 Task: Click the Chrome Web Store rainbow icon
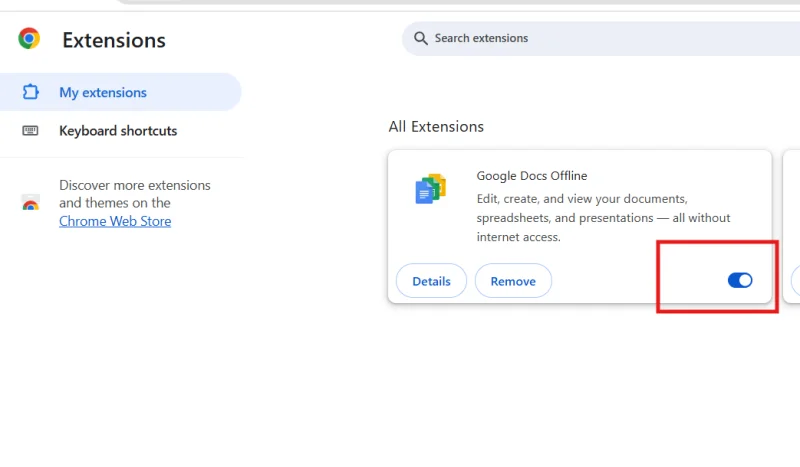pyautogui.click(x=31, y=203)
